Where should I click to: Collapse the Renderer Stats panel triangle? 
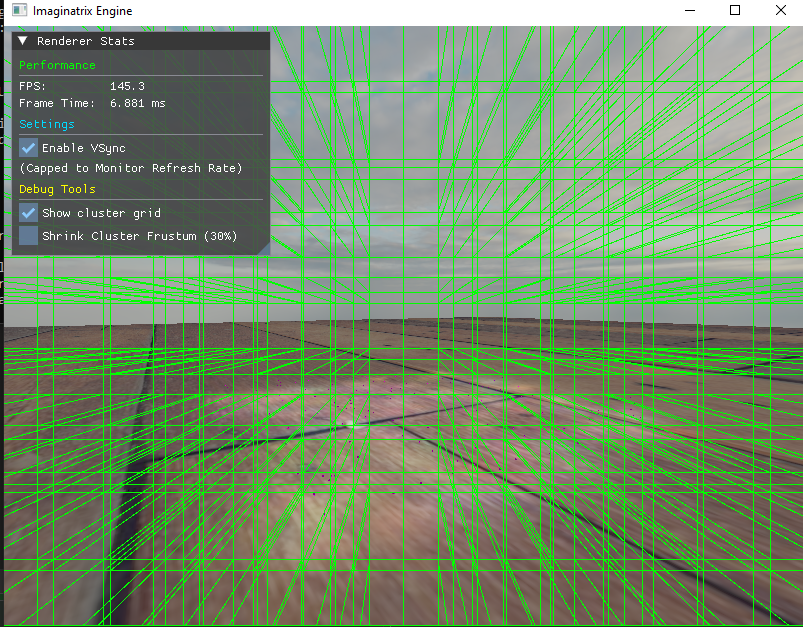(x=23, y=40)
